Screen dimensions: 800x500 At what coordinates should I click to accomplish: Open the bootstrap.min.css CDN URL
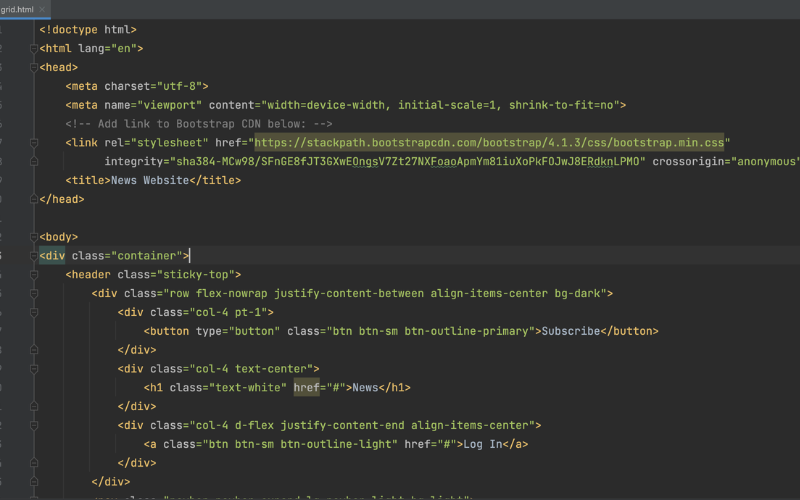pos(489,143)
